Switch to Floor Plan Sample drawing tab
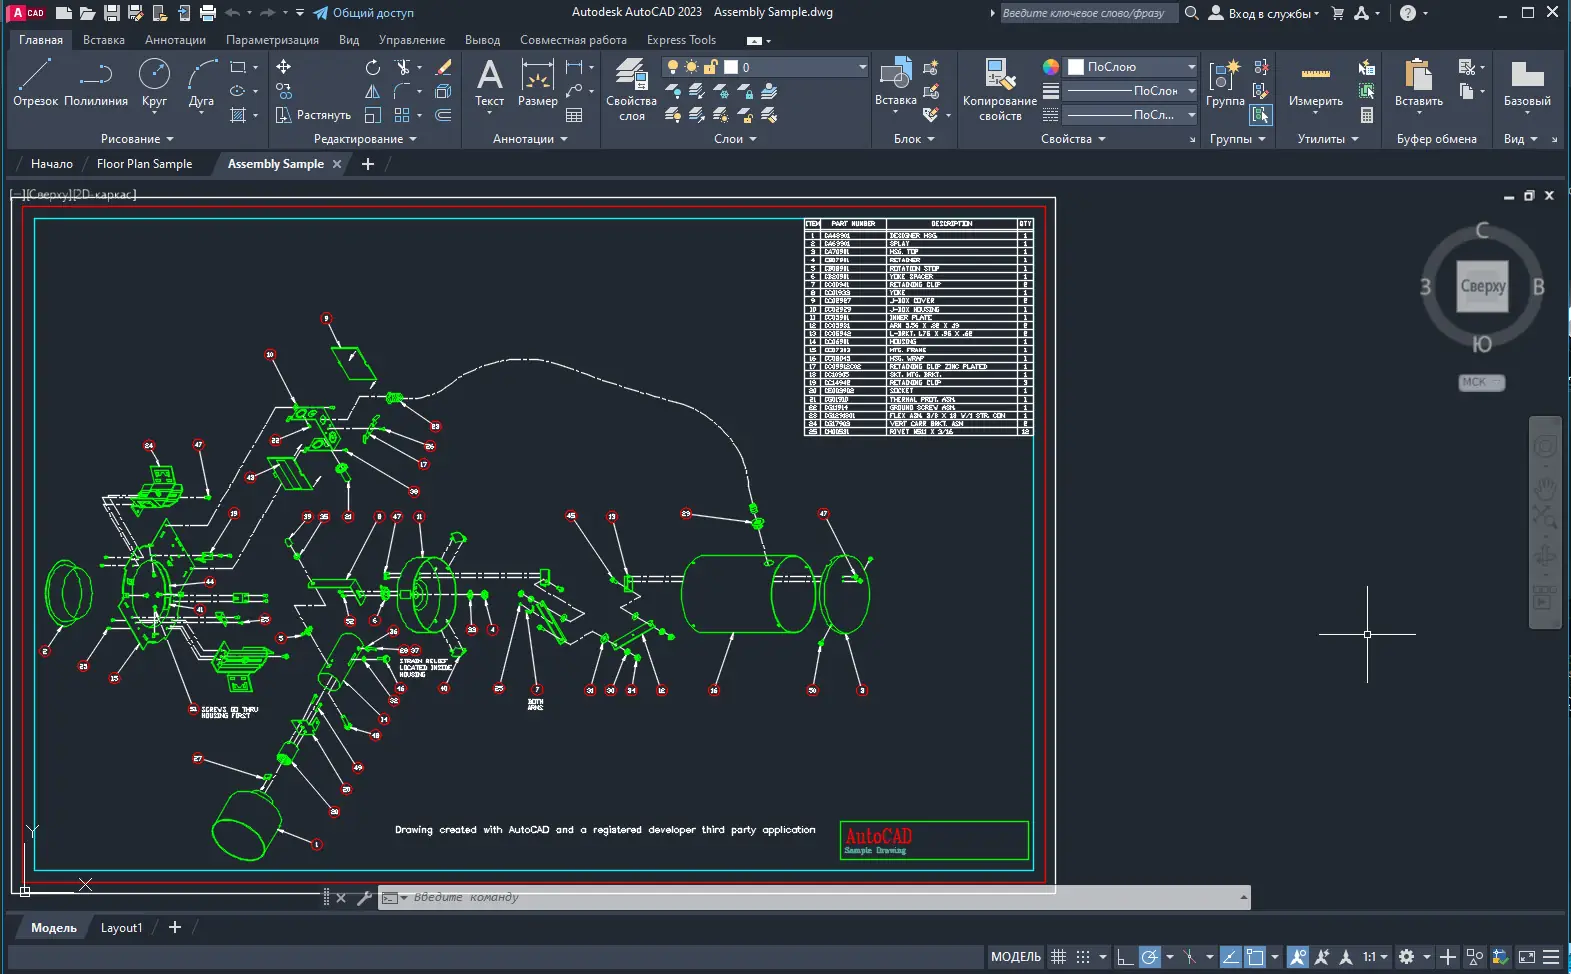 144,164
